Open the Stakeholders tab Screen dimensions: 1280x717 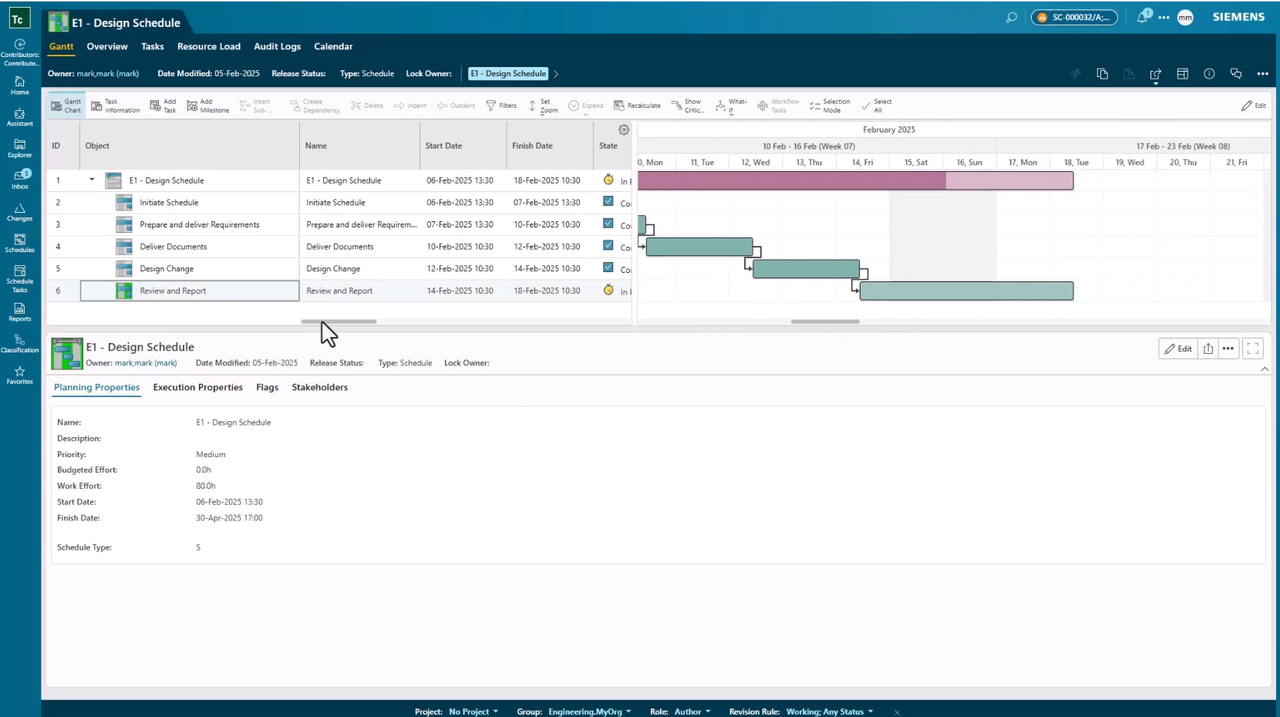tap(320, 387)
